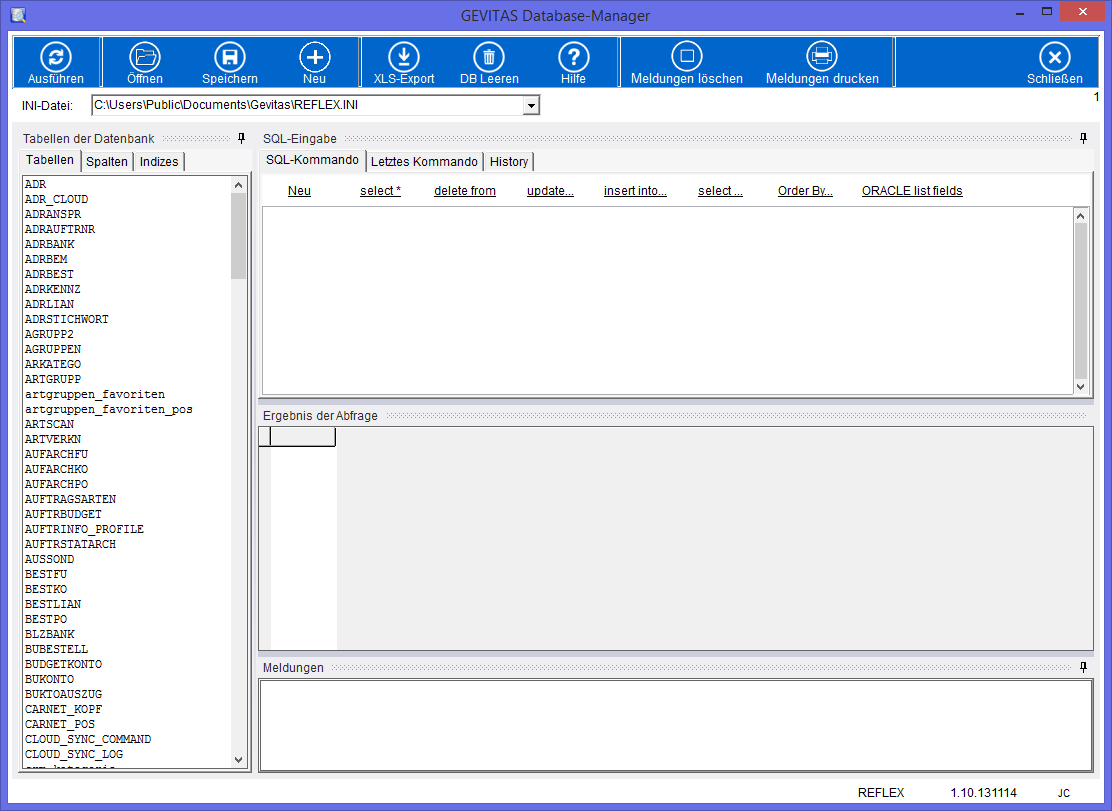Click the Neu link in SQL-Kommando

pos(299,191)
